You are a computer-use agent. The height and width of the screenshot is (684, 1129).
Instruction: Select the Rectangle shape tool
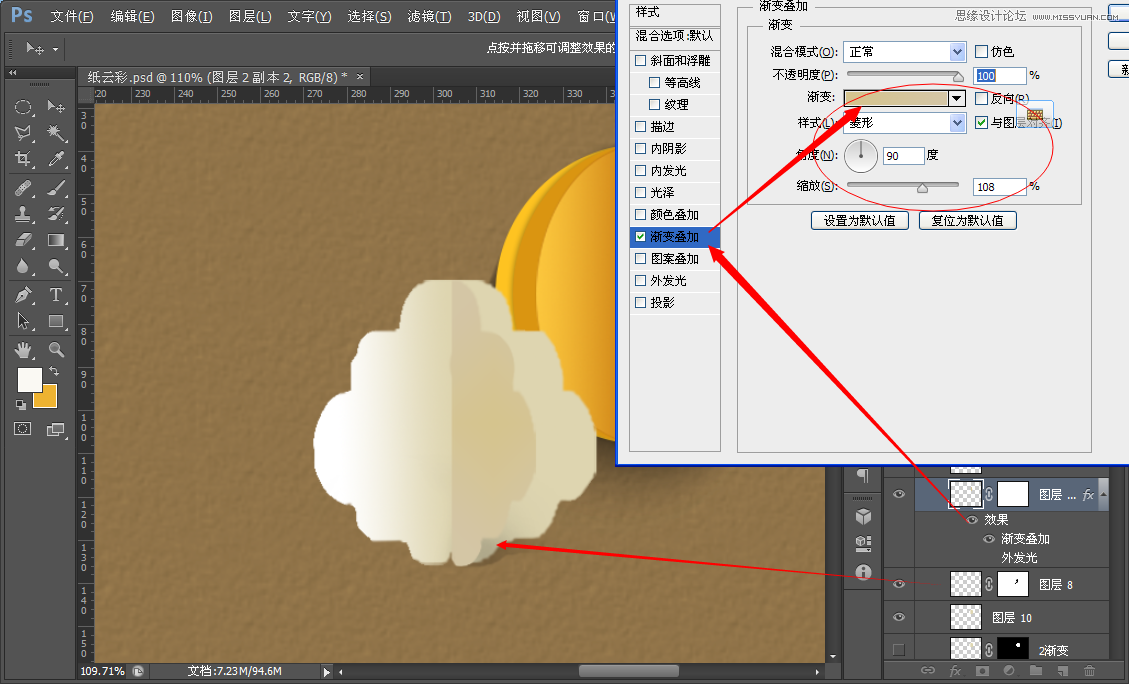(x=56, y=321)
